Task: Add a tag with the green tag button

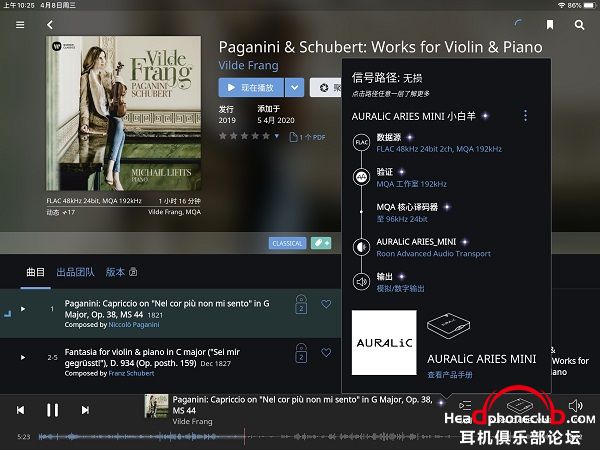Action: pos(321,243)
